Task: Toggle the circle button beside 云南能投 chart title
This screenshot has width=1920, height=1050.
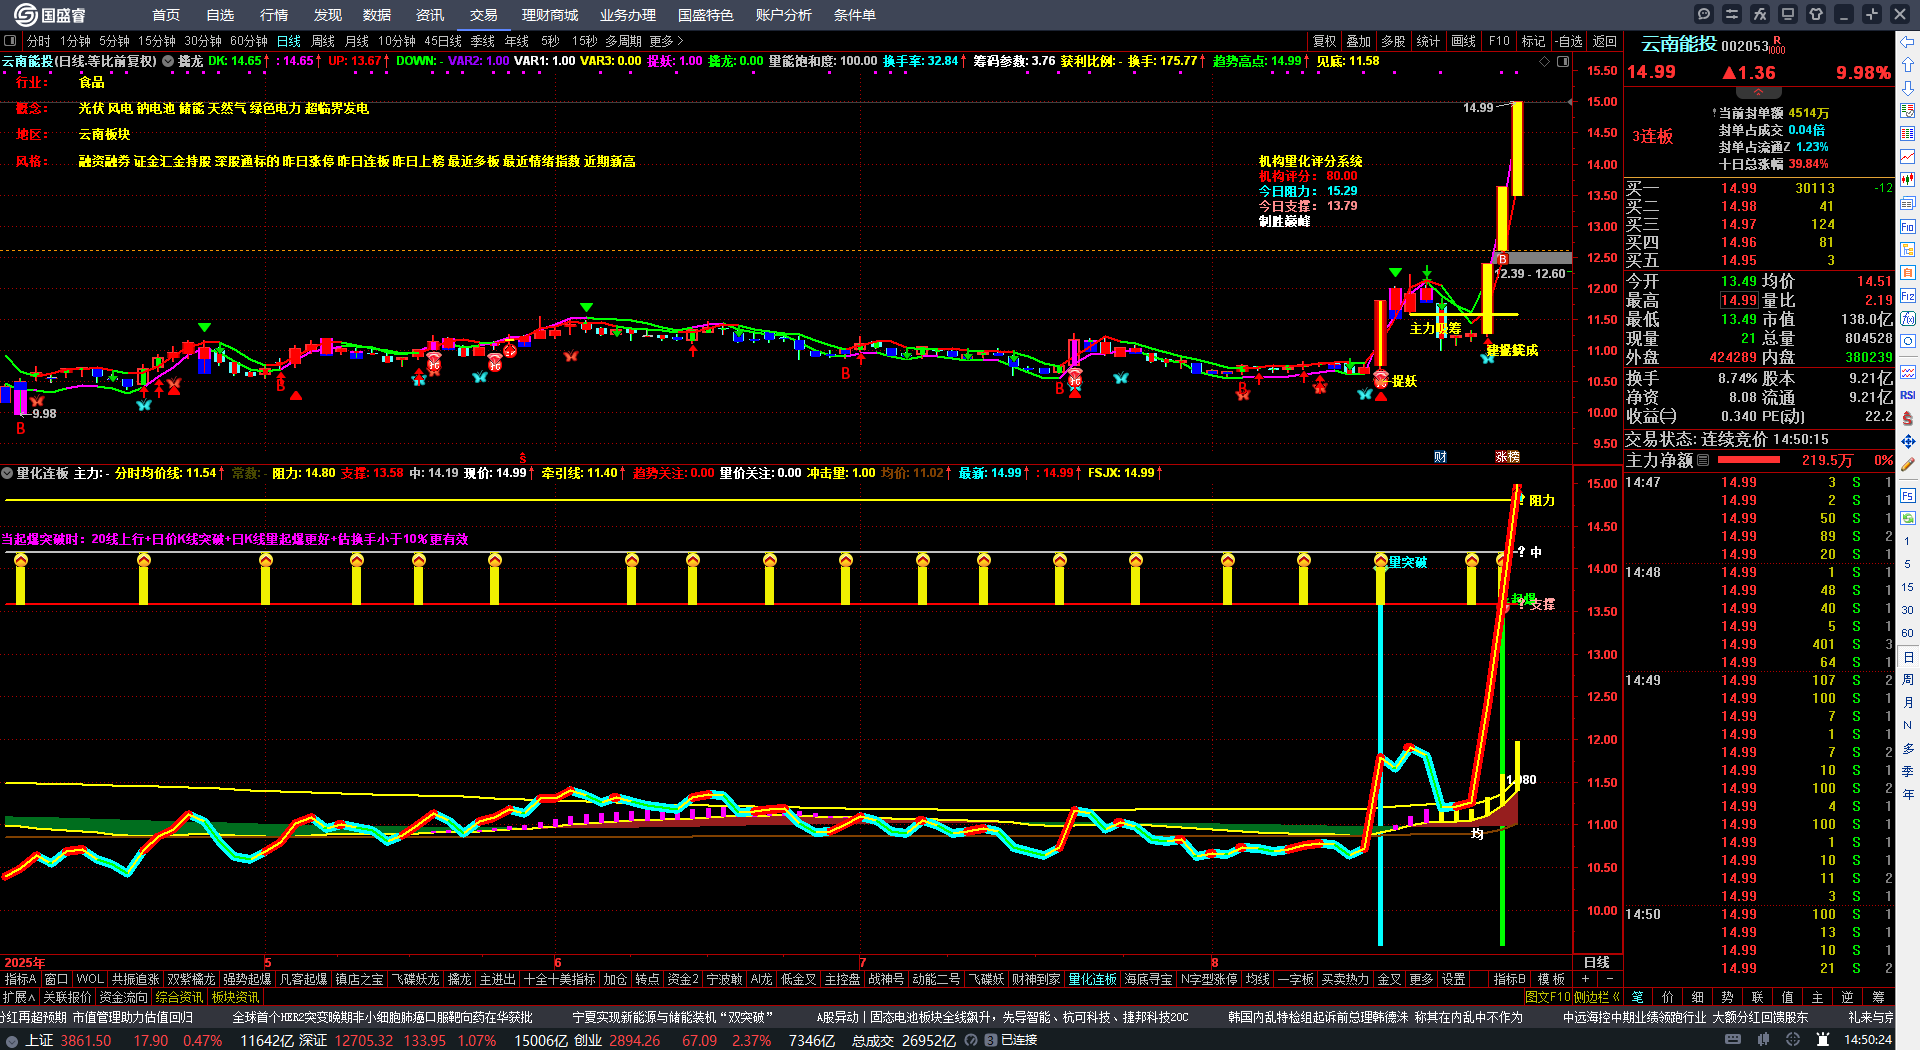Action: (168, 61)
